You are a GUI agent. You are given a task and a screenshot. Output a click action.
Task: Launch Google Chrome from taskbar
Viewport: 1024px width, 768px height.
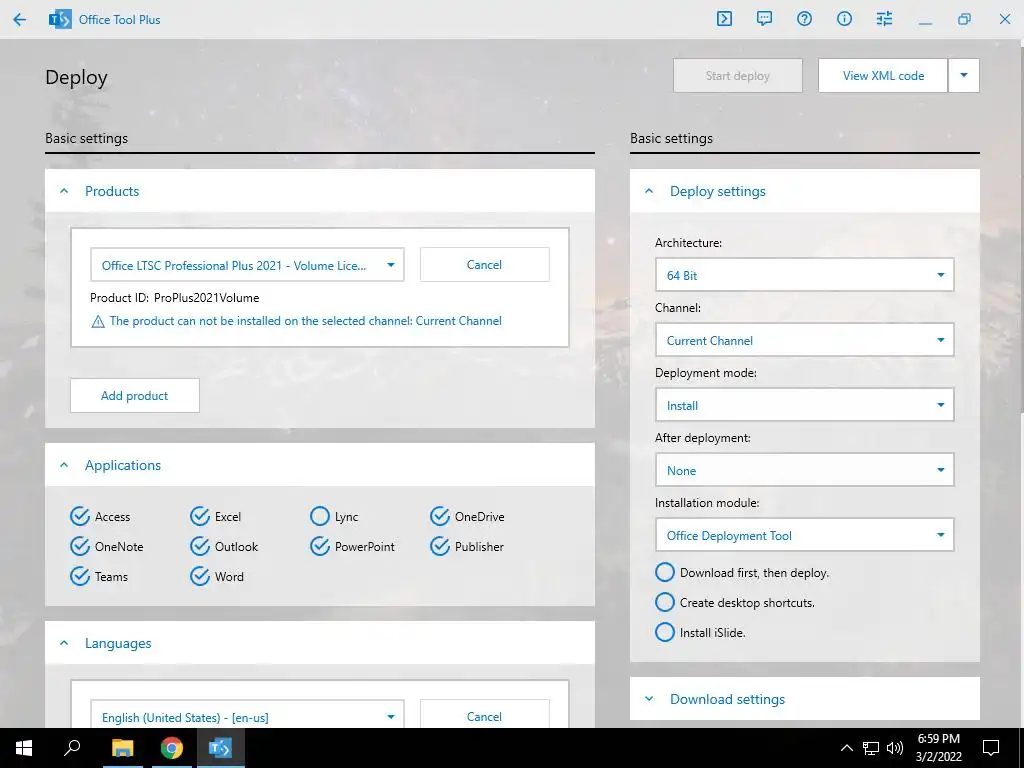click(172, 748)
